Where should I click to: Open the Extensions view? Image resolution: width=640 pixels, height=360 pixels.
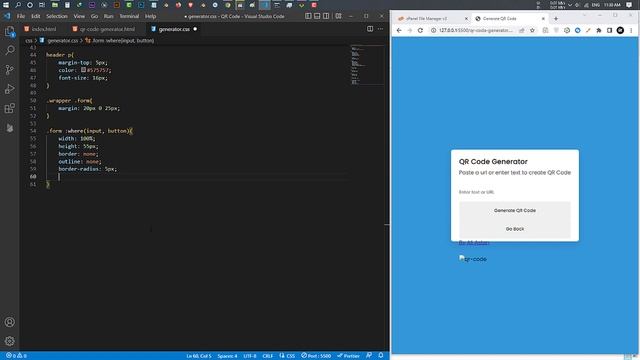[9, 108]
